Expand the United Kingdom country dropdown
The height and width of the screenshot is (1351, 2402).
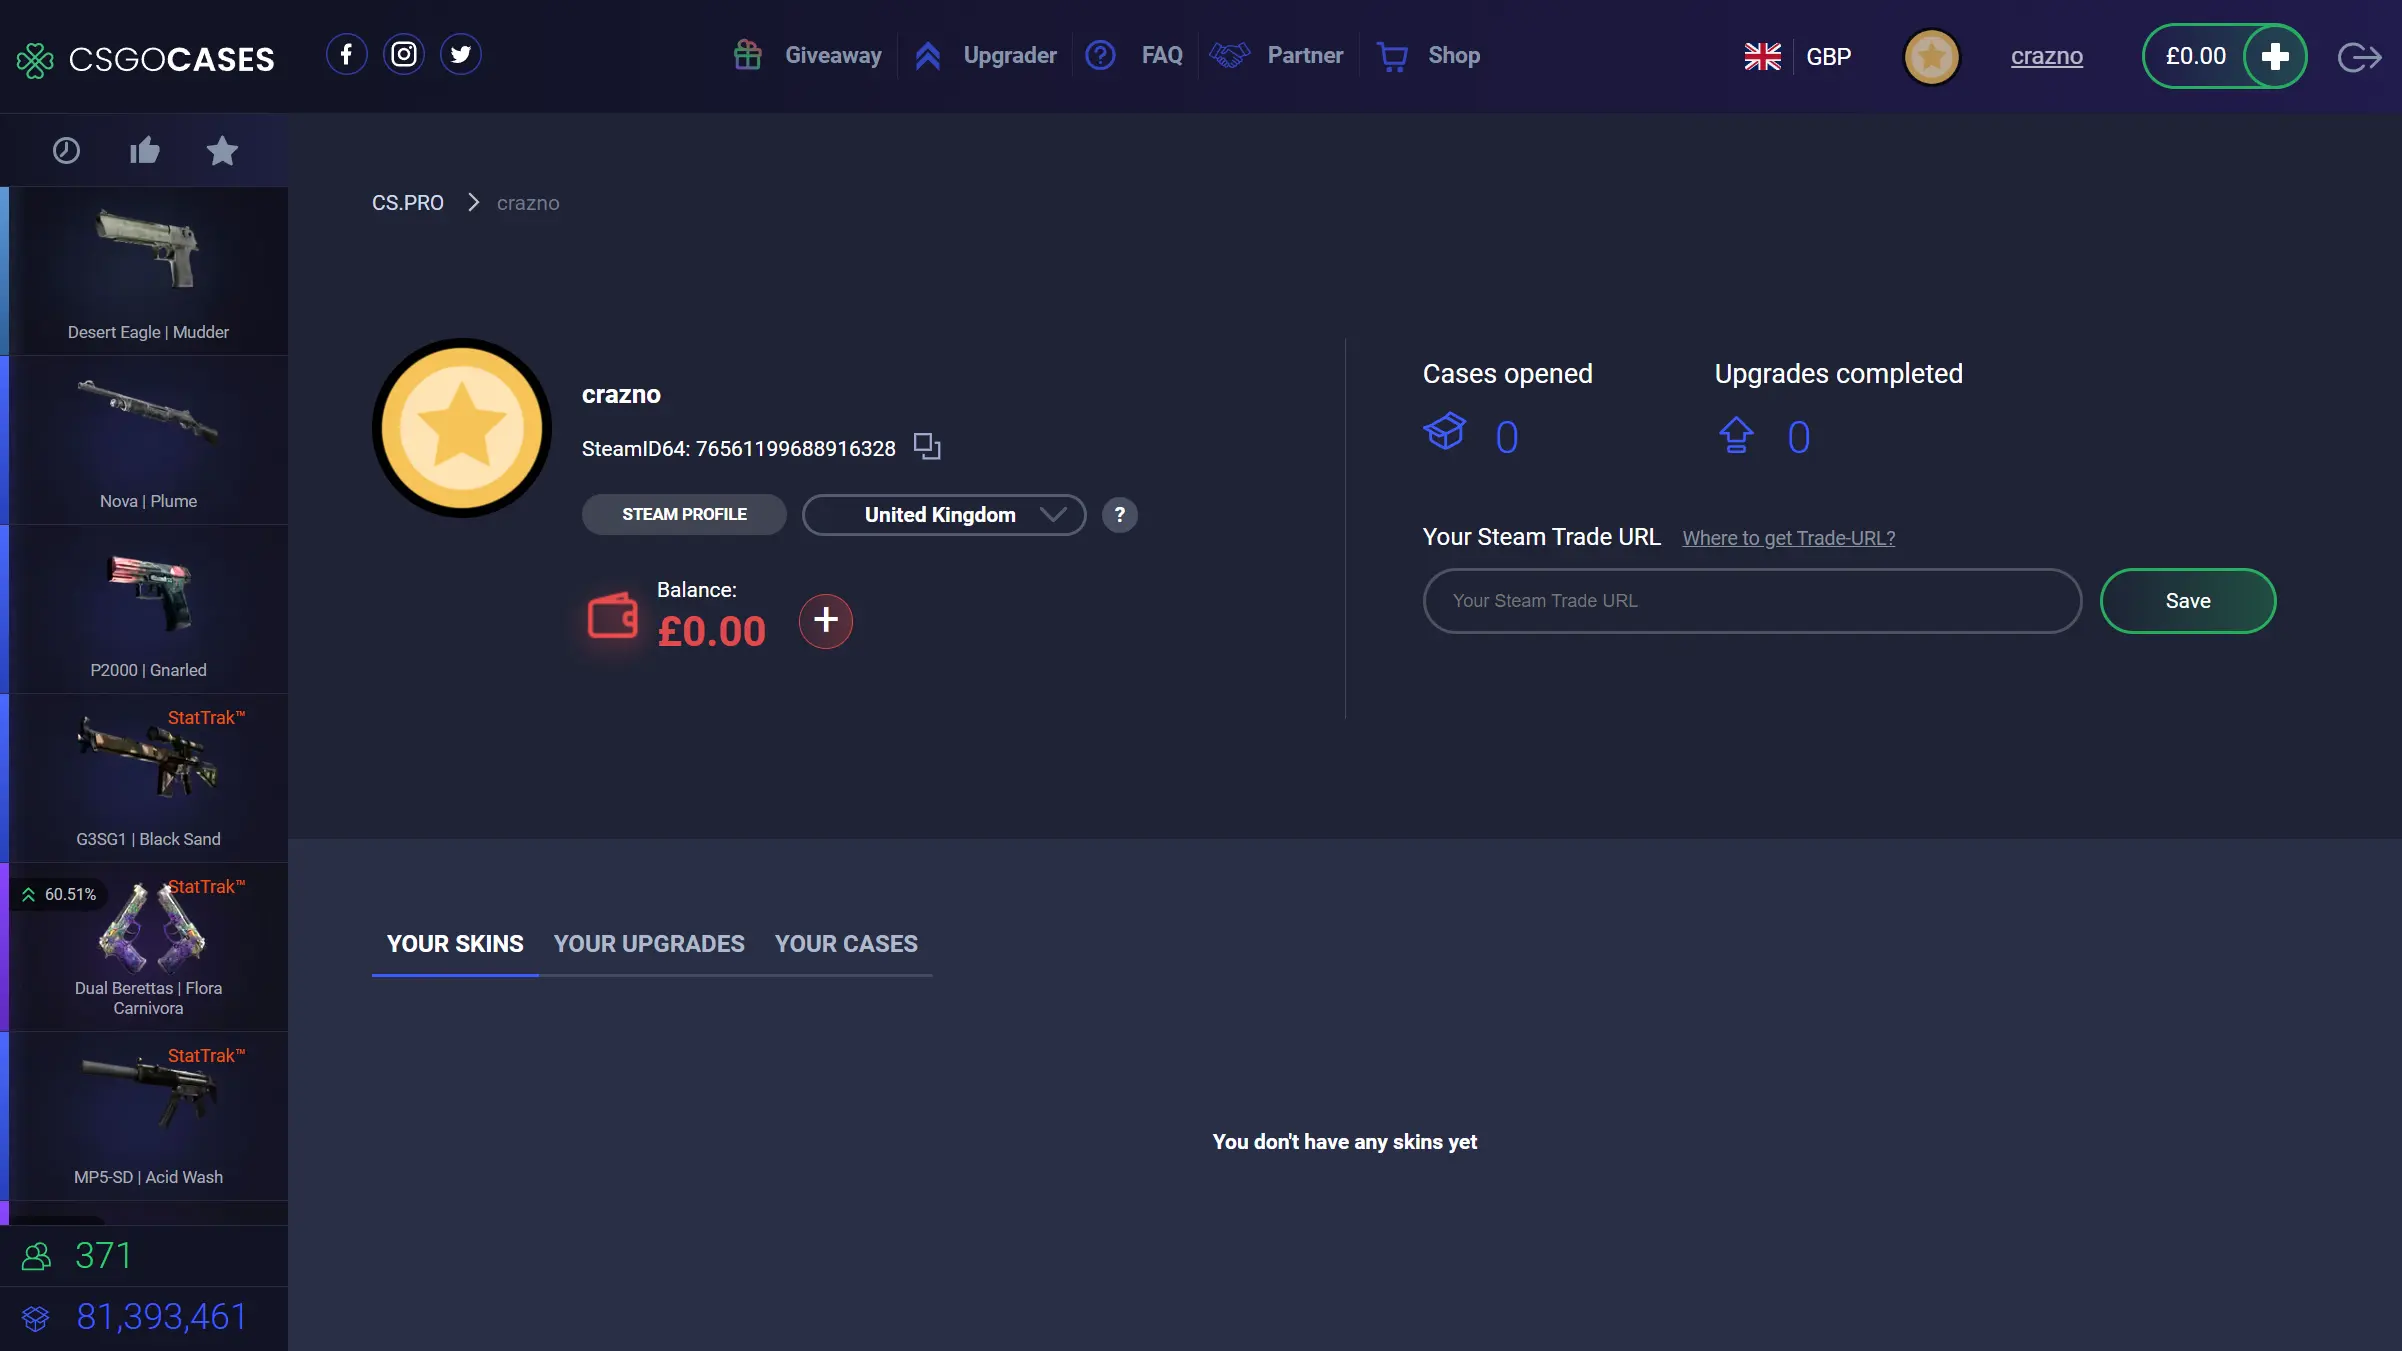click(x=944, y=514)
